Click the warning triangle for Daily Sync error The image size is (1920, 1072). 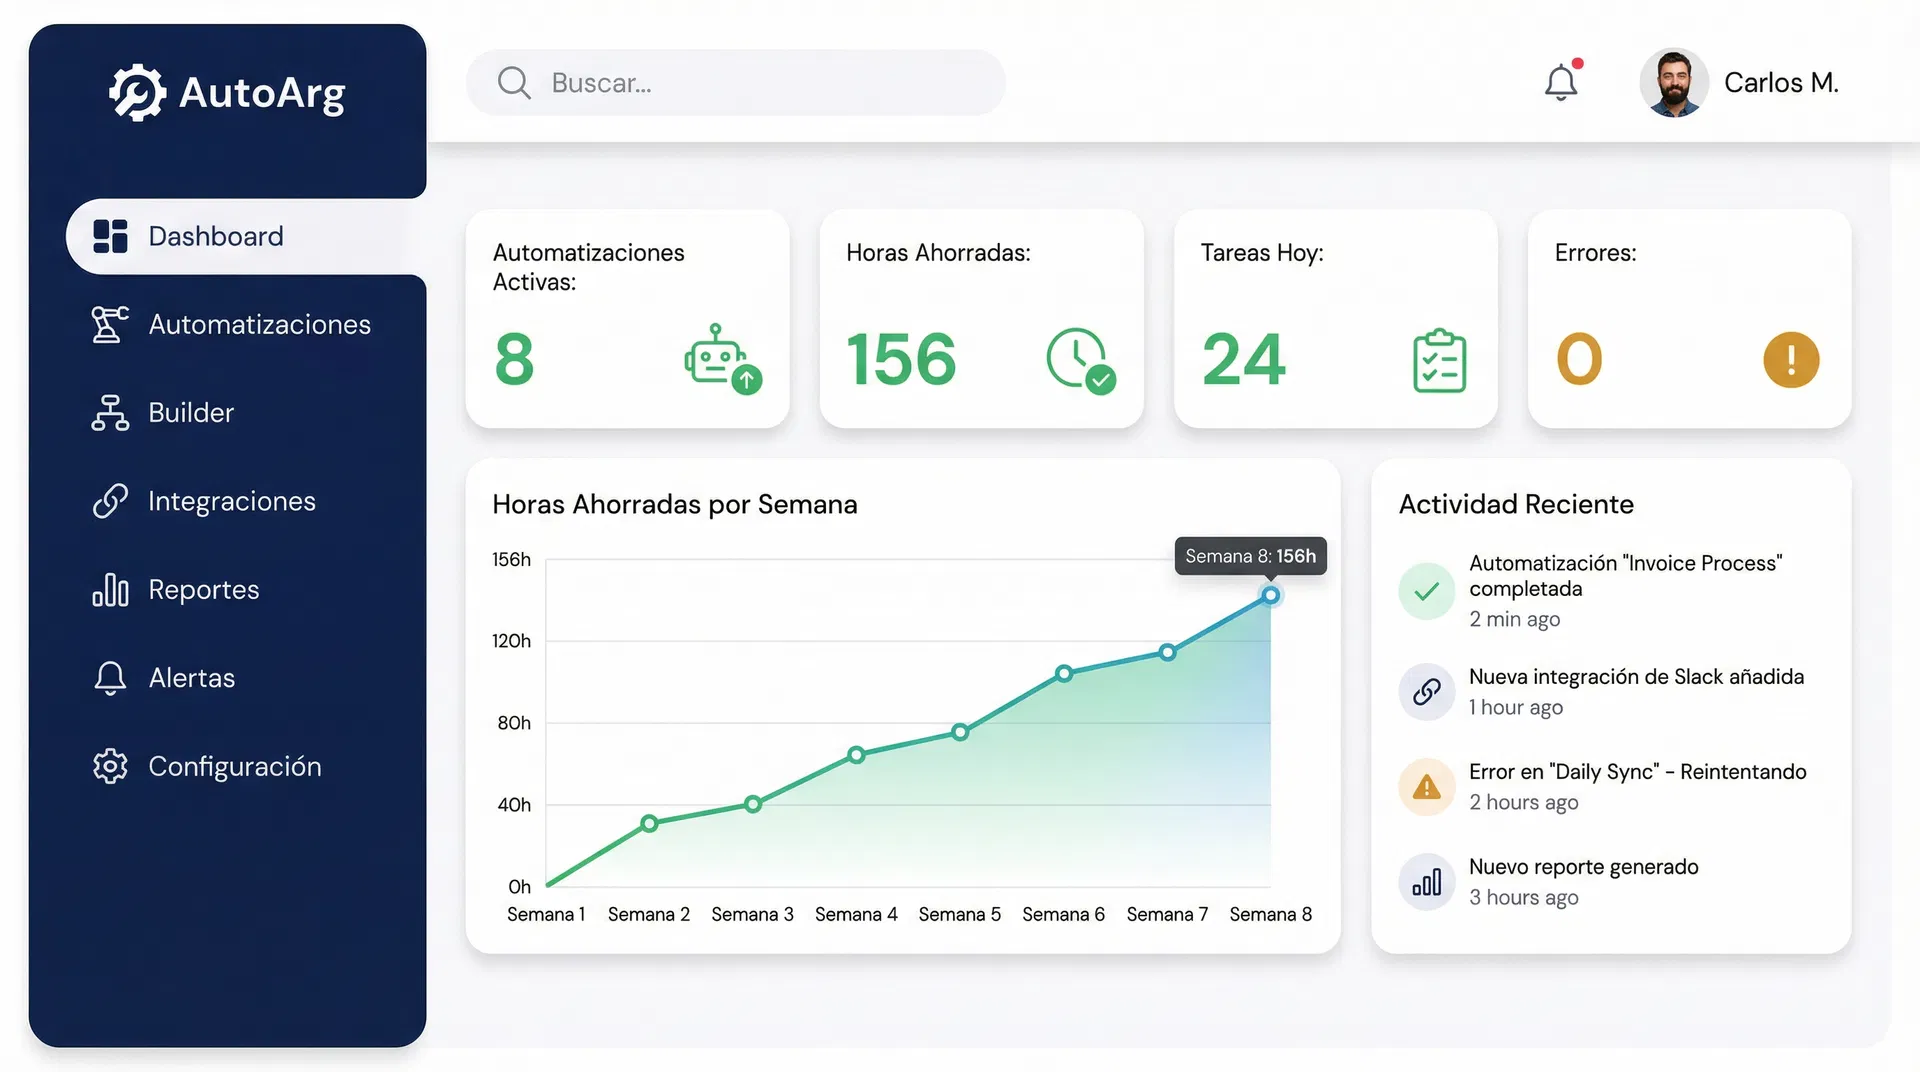1426,787
